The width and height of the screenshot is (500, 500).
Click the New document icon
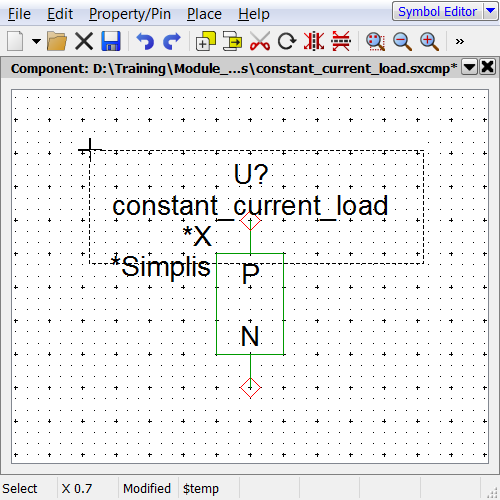tap(15, 41)
